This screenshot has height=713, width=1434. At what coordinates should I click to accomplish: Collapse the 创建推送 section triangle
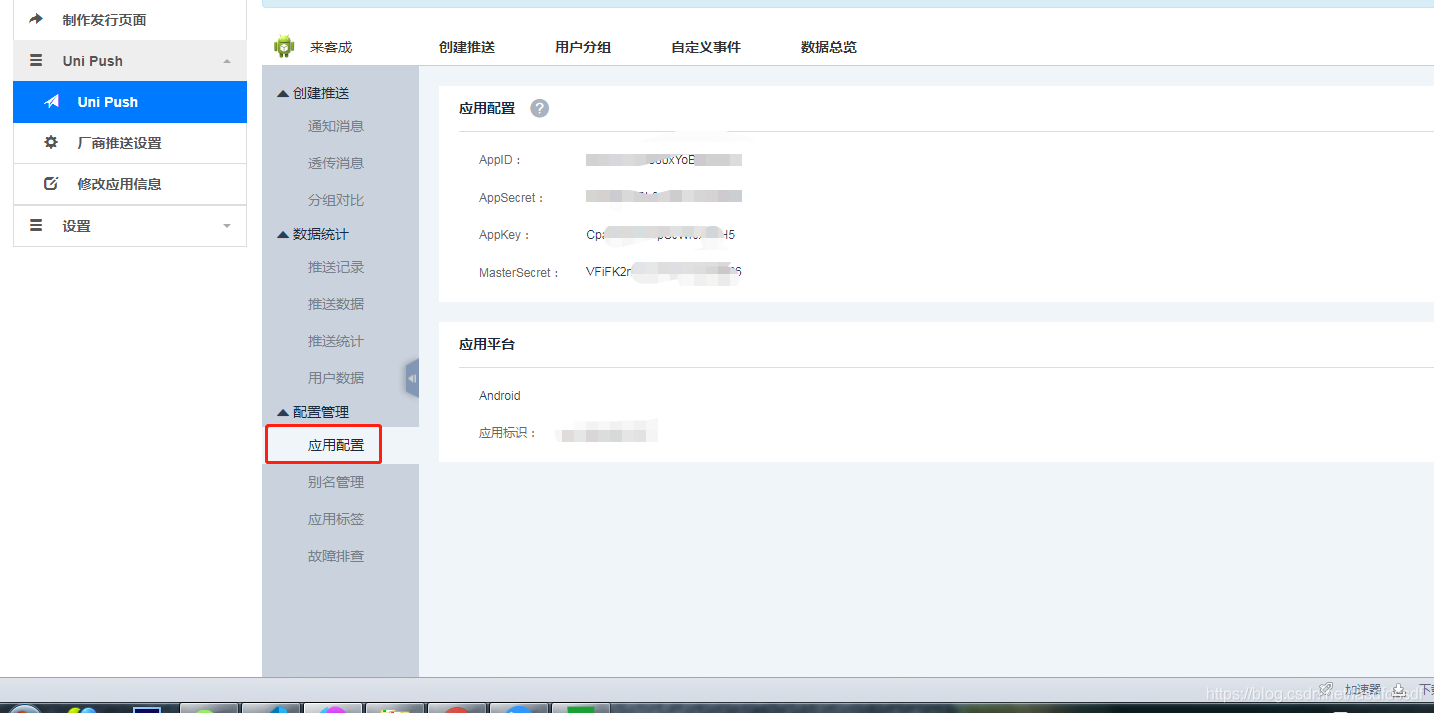pyautogui.click(x=283, y=93)
